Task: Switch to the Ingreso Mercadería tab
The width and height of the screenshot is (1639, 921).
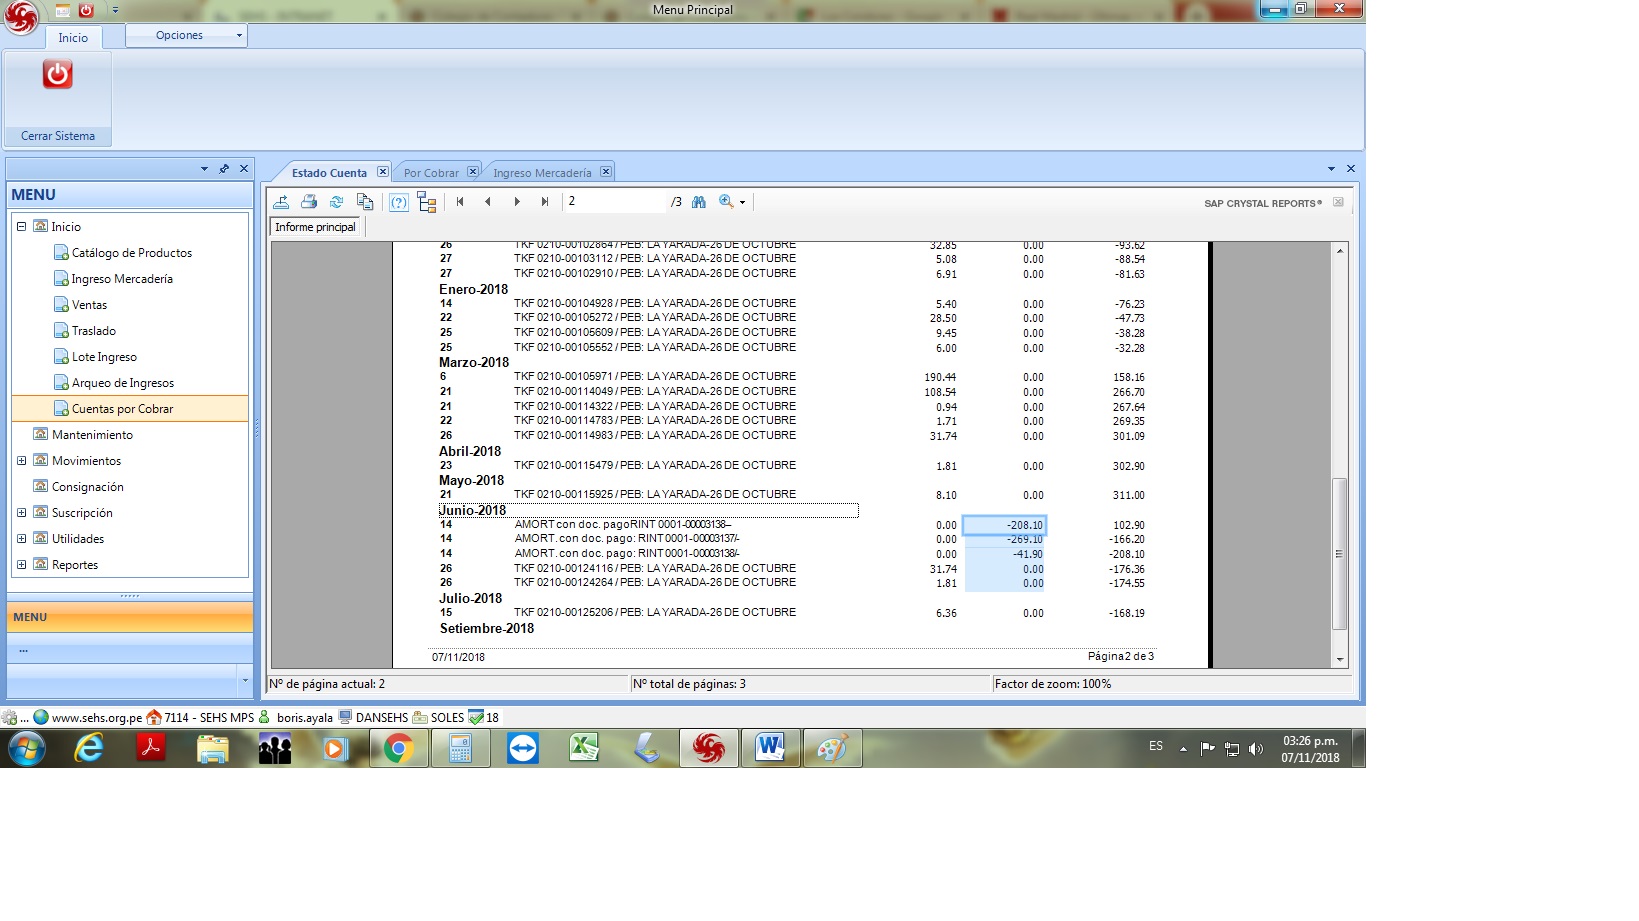Action: click(542, 173)
